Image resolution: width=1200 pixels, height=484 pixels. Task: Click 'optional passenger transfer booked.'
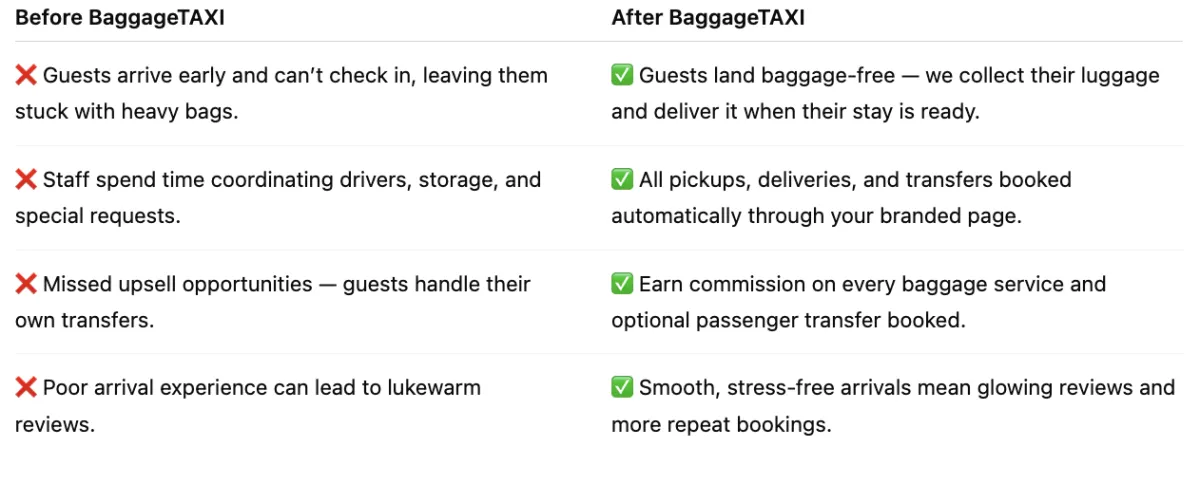point(788,320)
